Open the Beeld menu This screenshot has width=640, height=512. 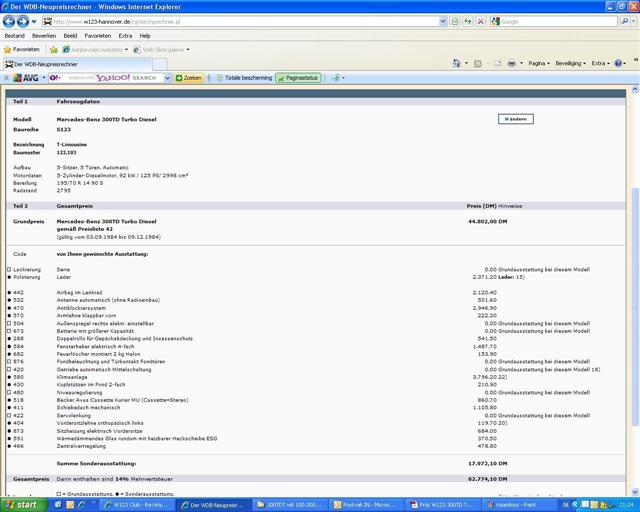pyautogui.click(x=70, y=36)
